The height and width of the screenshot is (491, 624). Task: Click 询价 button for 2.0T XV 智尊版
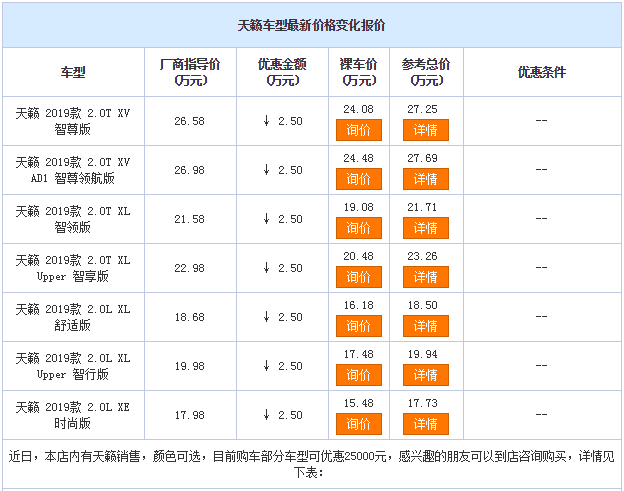tap(359, 130)
